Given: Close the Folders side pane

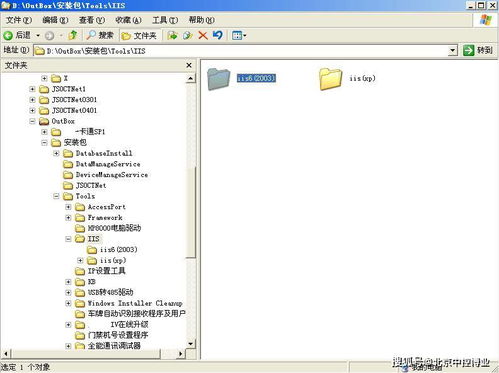Looking at the screenshot, I should 189,65.
